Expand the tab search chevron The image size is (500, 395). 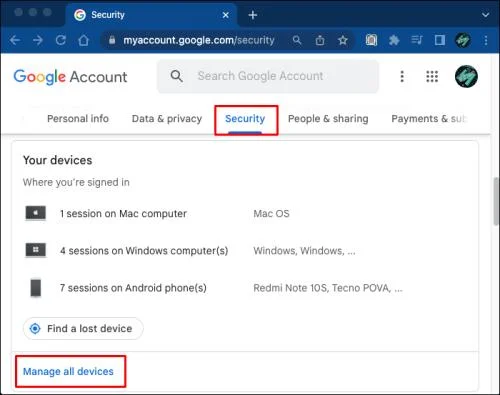pos(486,15)
